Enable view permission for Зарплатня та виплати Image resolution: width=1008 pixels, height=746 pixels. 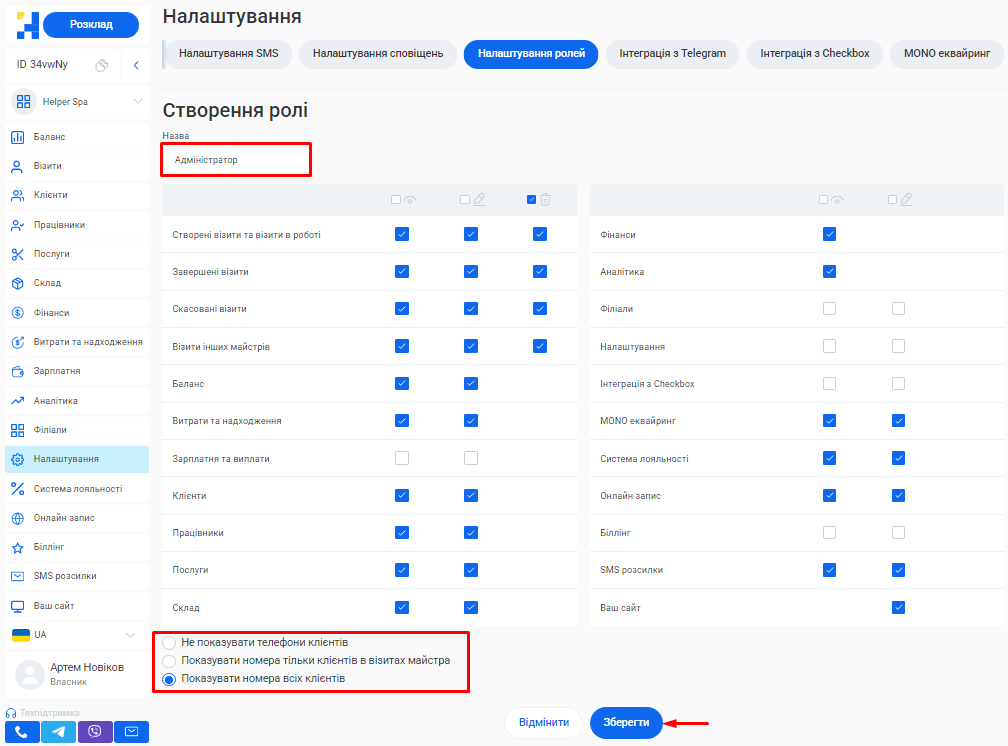coord(402,458)
